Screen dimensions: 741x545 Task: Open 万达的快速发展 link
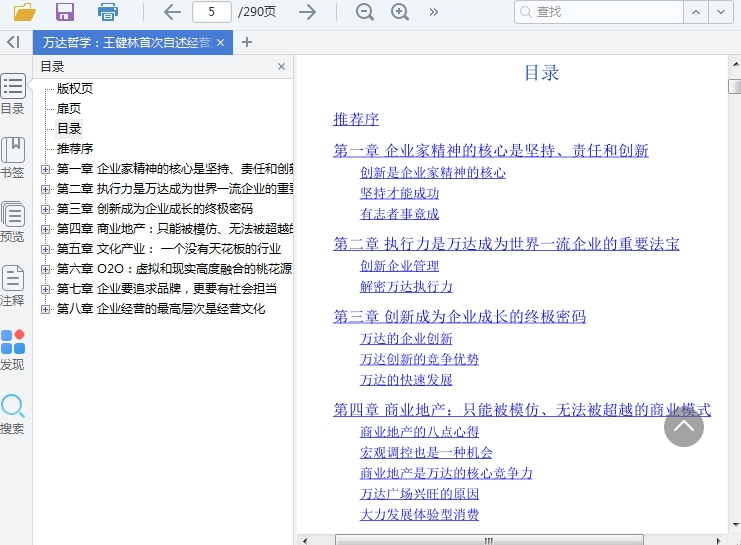(406, 380)
